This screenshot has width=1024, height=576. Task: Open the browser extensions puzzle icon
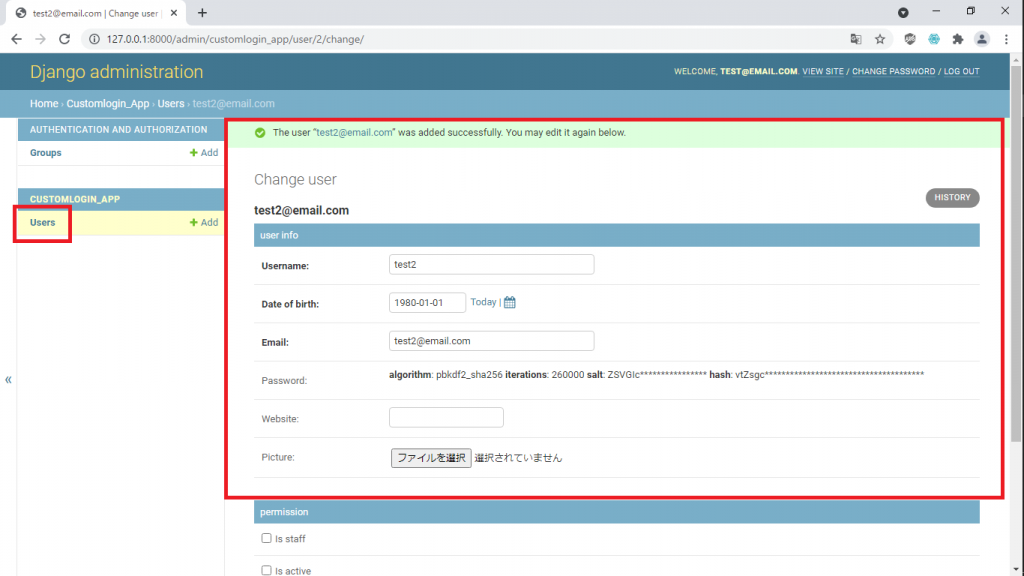958,39
